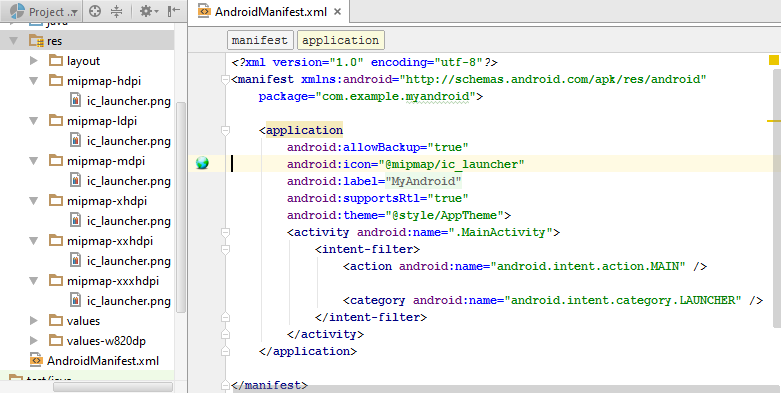Screen dimensions: 781x393
Task: Click "android.intent.action.MAIN" text
Action: (x=588, y=266)
